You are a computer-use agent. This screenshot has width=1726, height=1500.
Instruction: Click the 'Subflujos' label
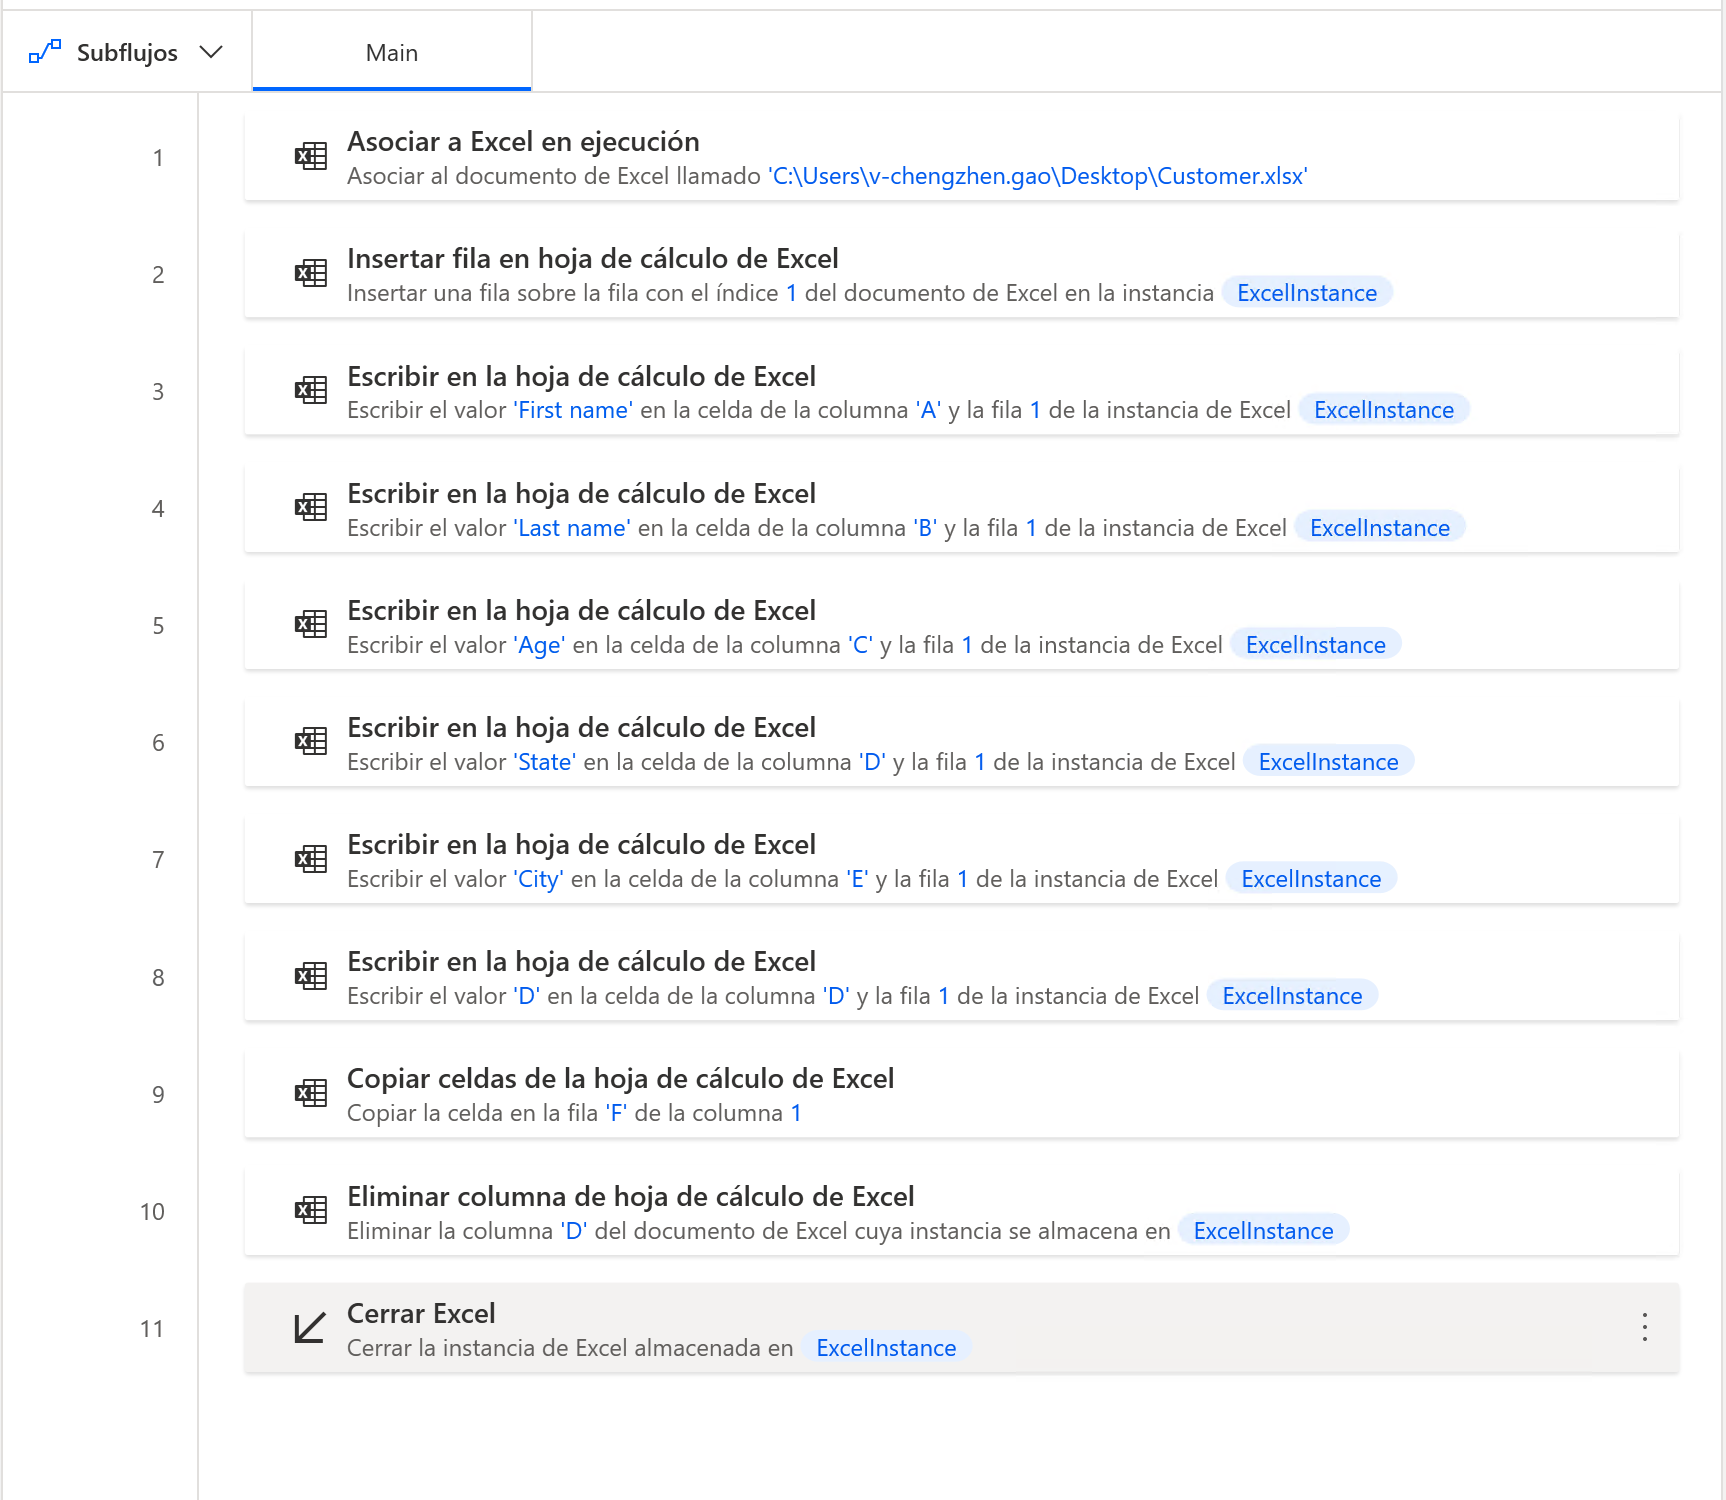click(127, 52)
